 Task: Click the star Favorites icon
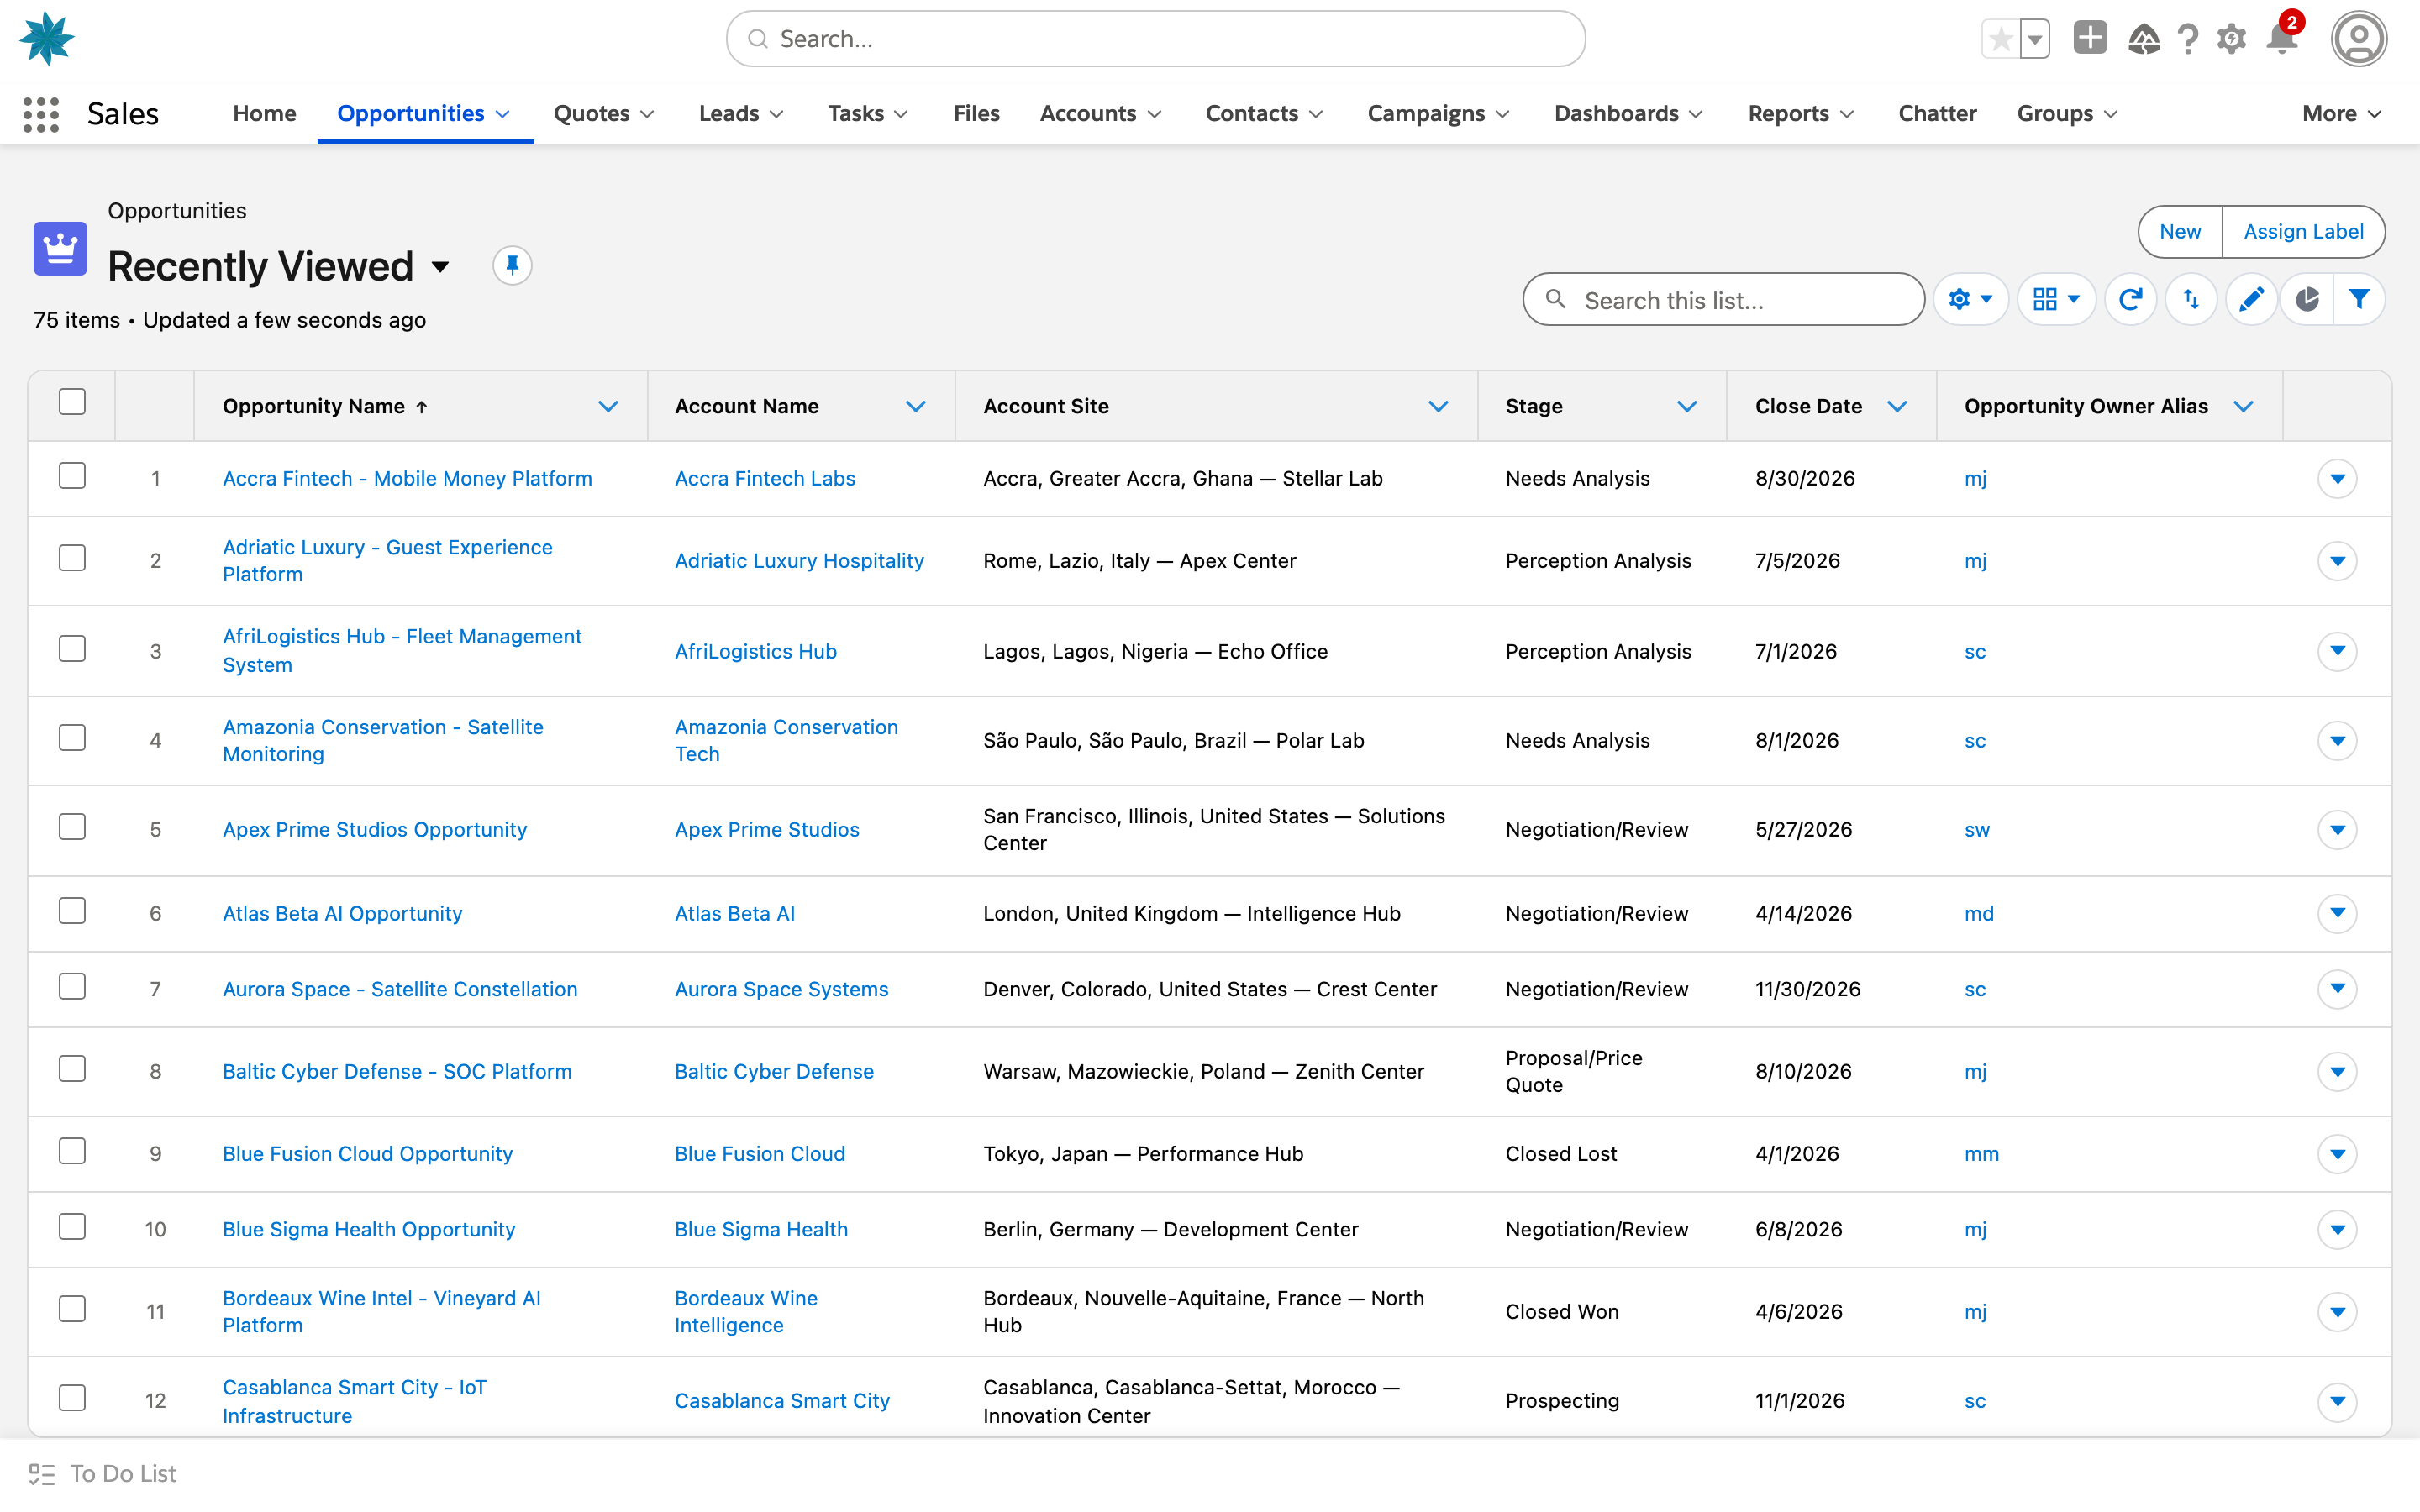[x=2000, y=39]
